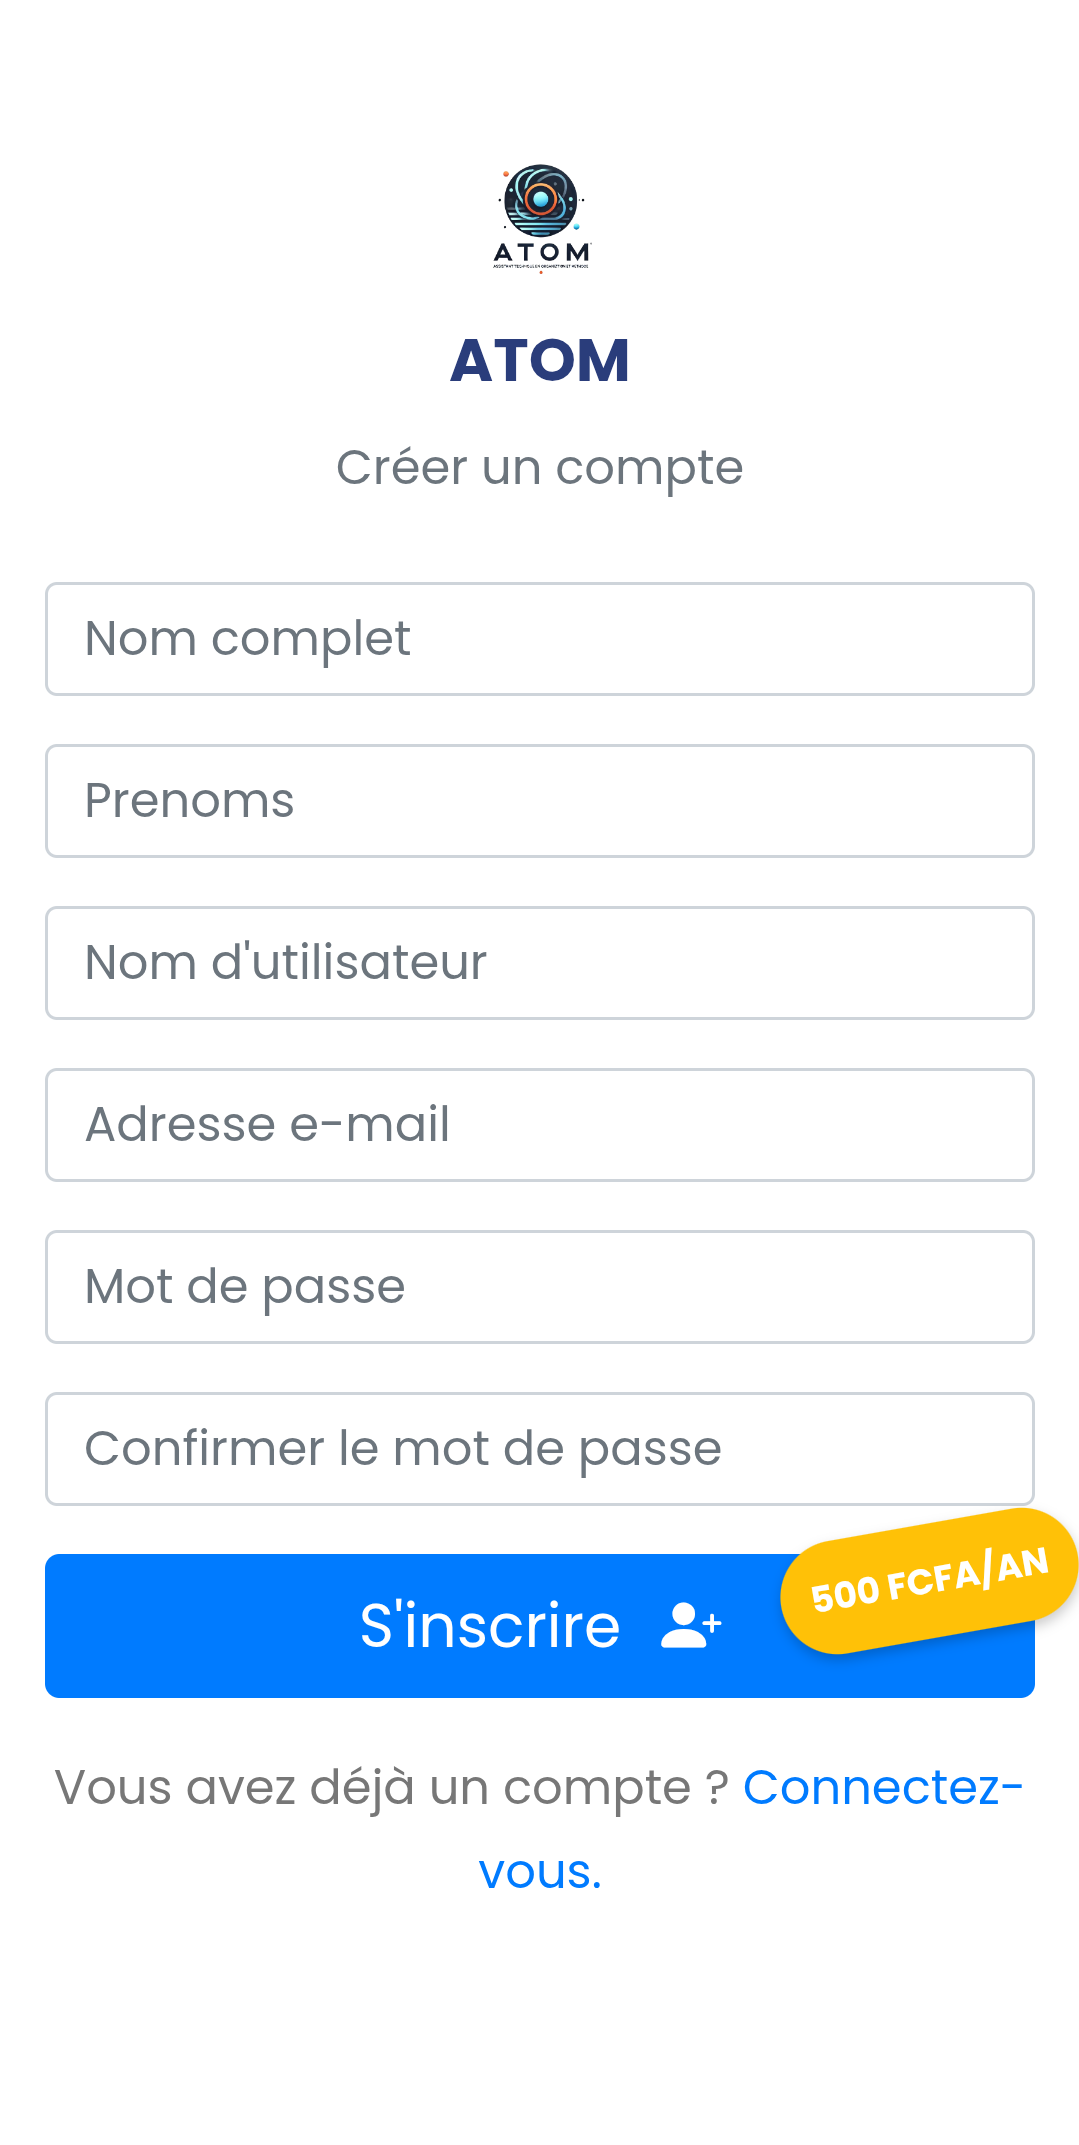Click the orbiting atom graphic in logo
1079x2145 pixels.
coord(540,199)
